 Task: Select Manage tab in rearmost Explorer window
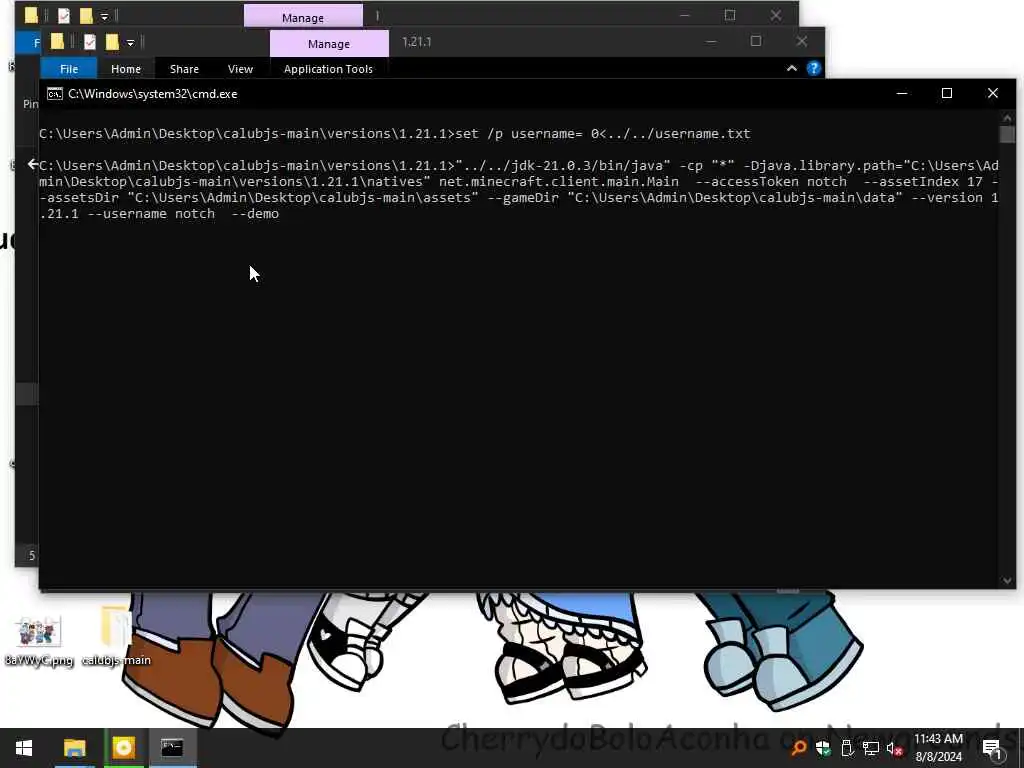[x=303, y=18]
